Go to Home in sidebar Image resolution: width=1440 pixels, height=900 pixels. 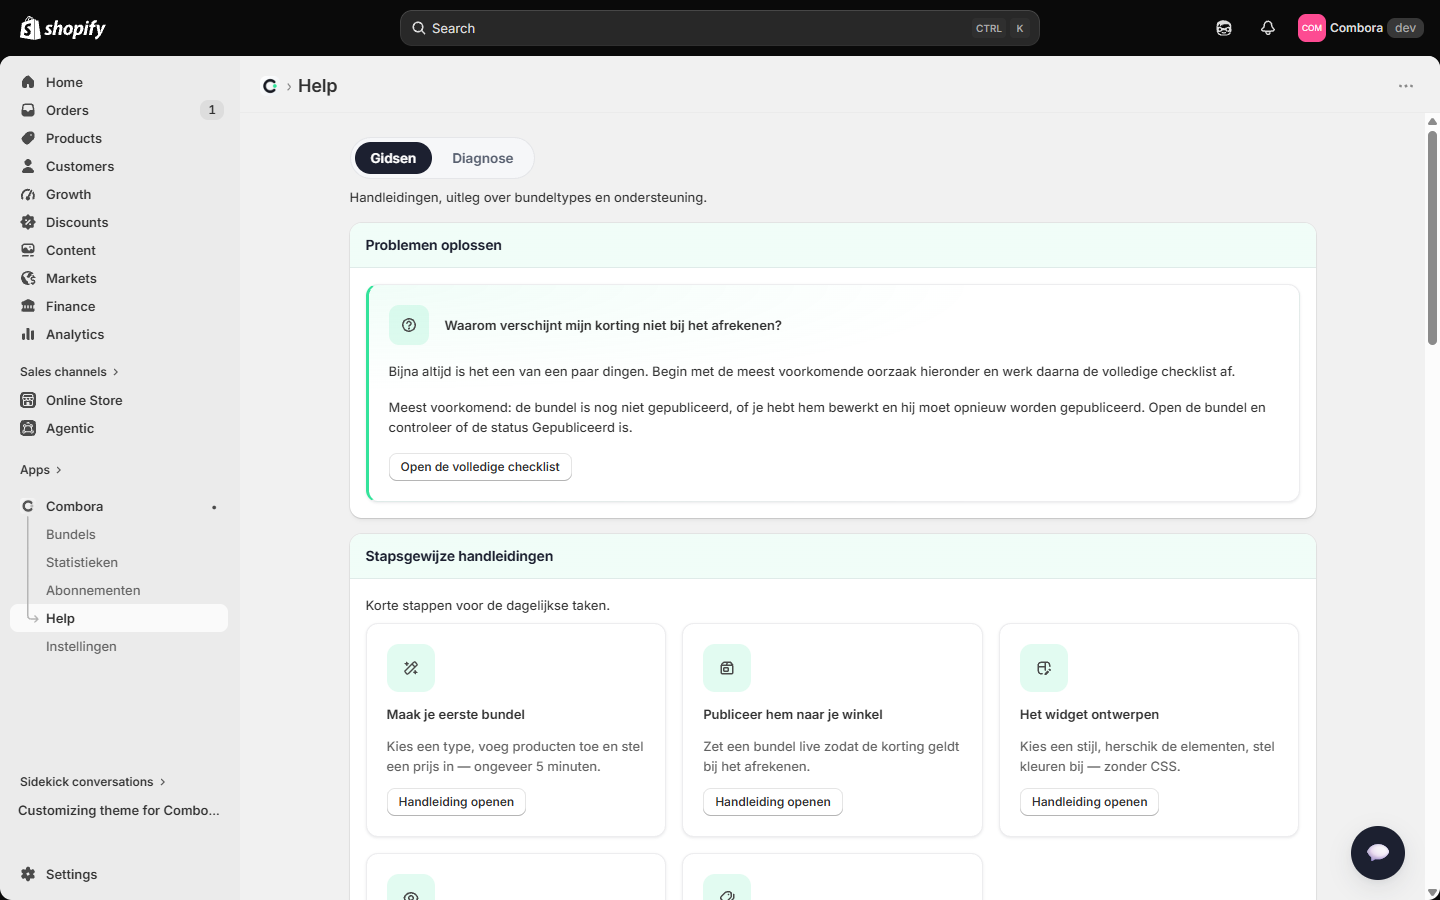[x=119, y=82]
